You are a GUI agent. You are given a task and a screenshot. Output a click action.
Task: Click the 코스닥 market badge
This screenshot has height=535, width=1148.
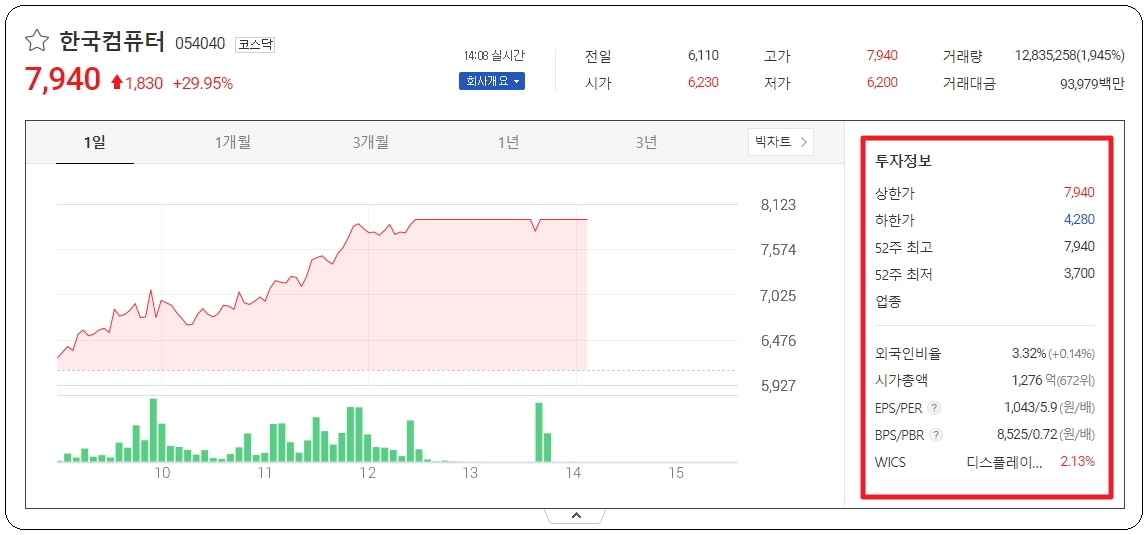click(x=255, y=44)
